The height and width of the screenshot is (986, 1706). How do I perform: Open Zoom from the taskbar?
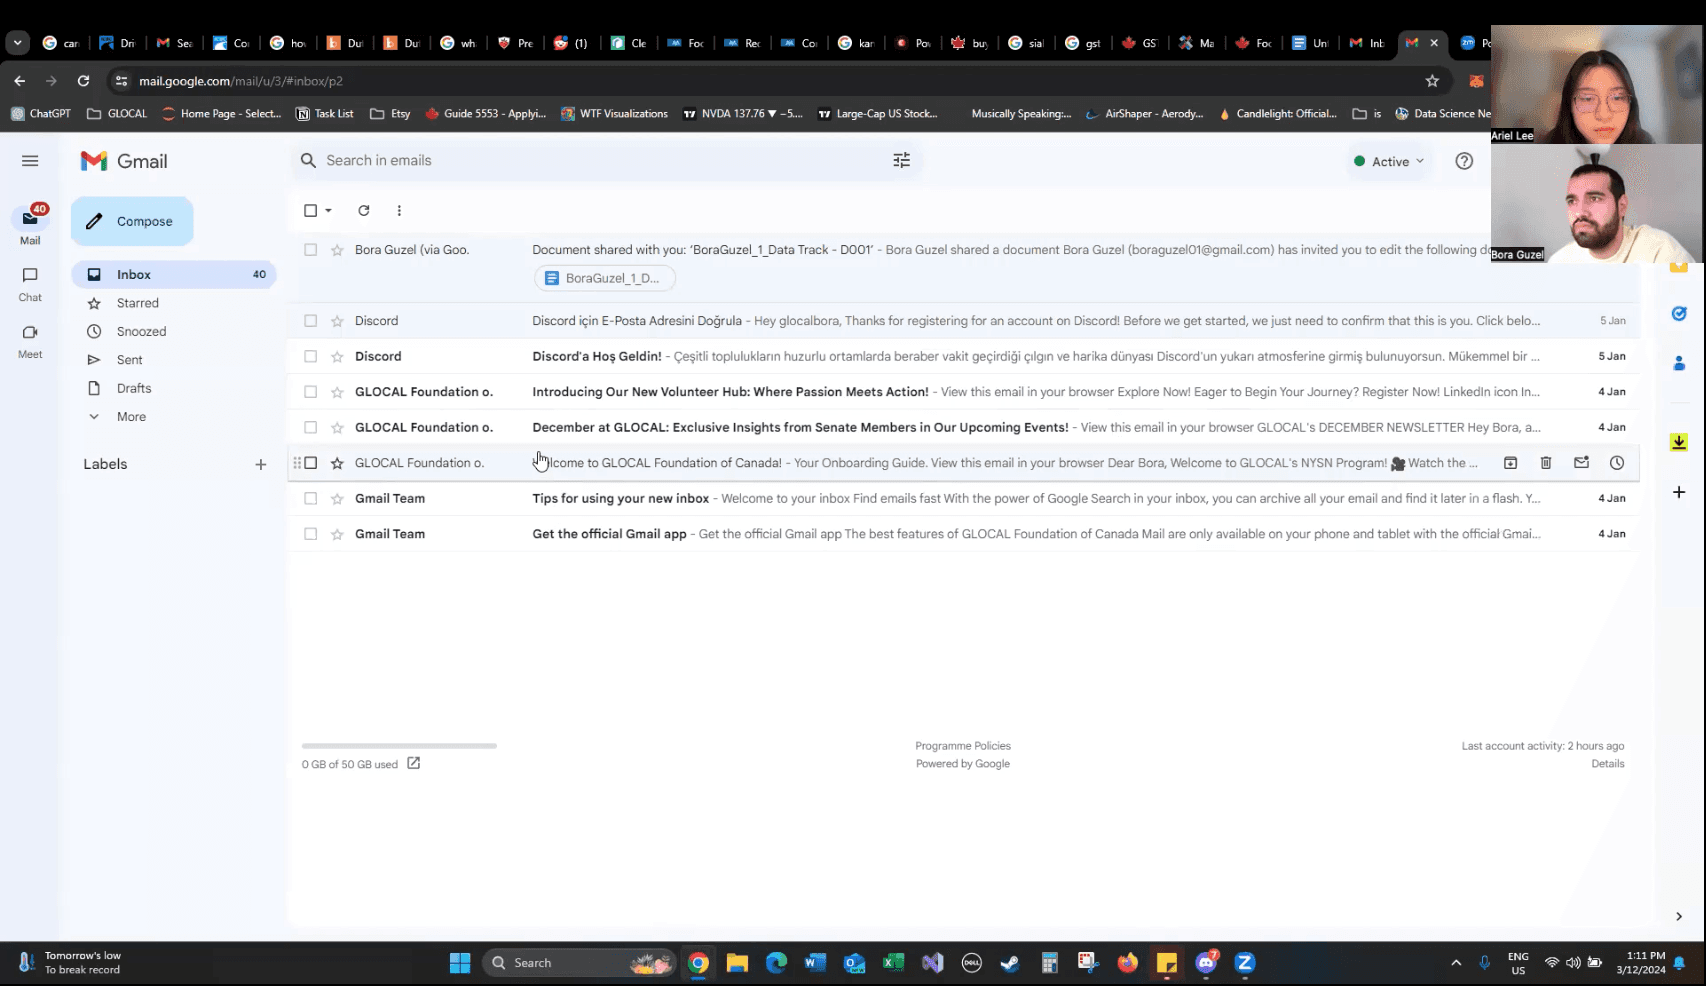pyautogui.click(x=1245, y=963)
